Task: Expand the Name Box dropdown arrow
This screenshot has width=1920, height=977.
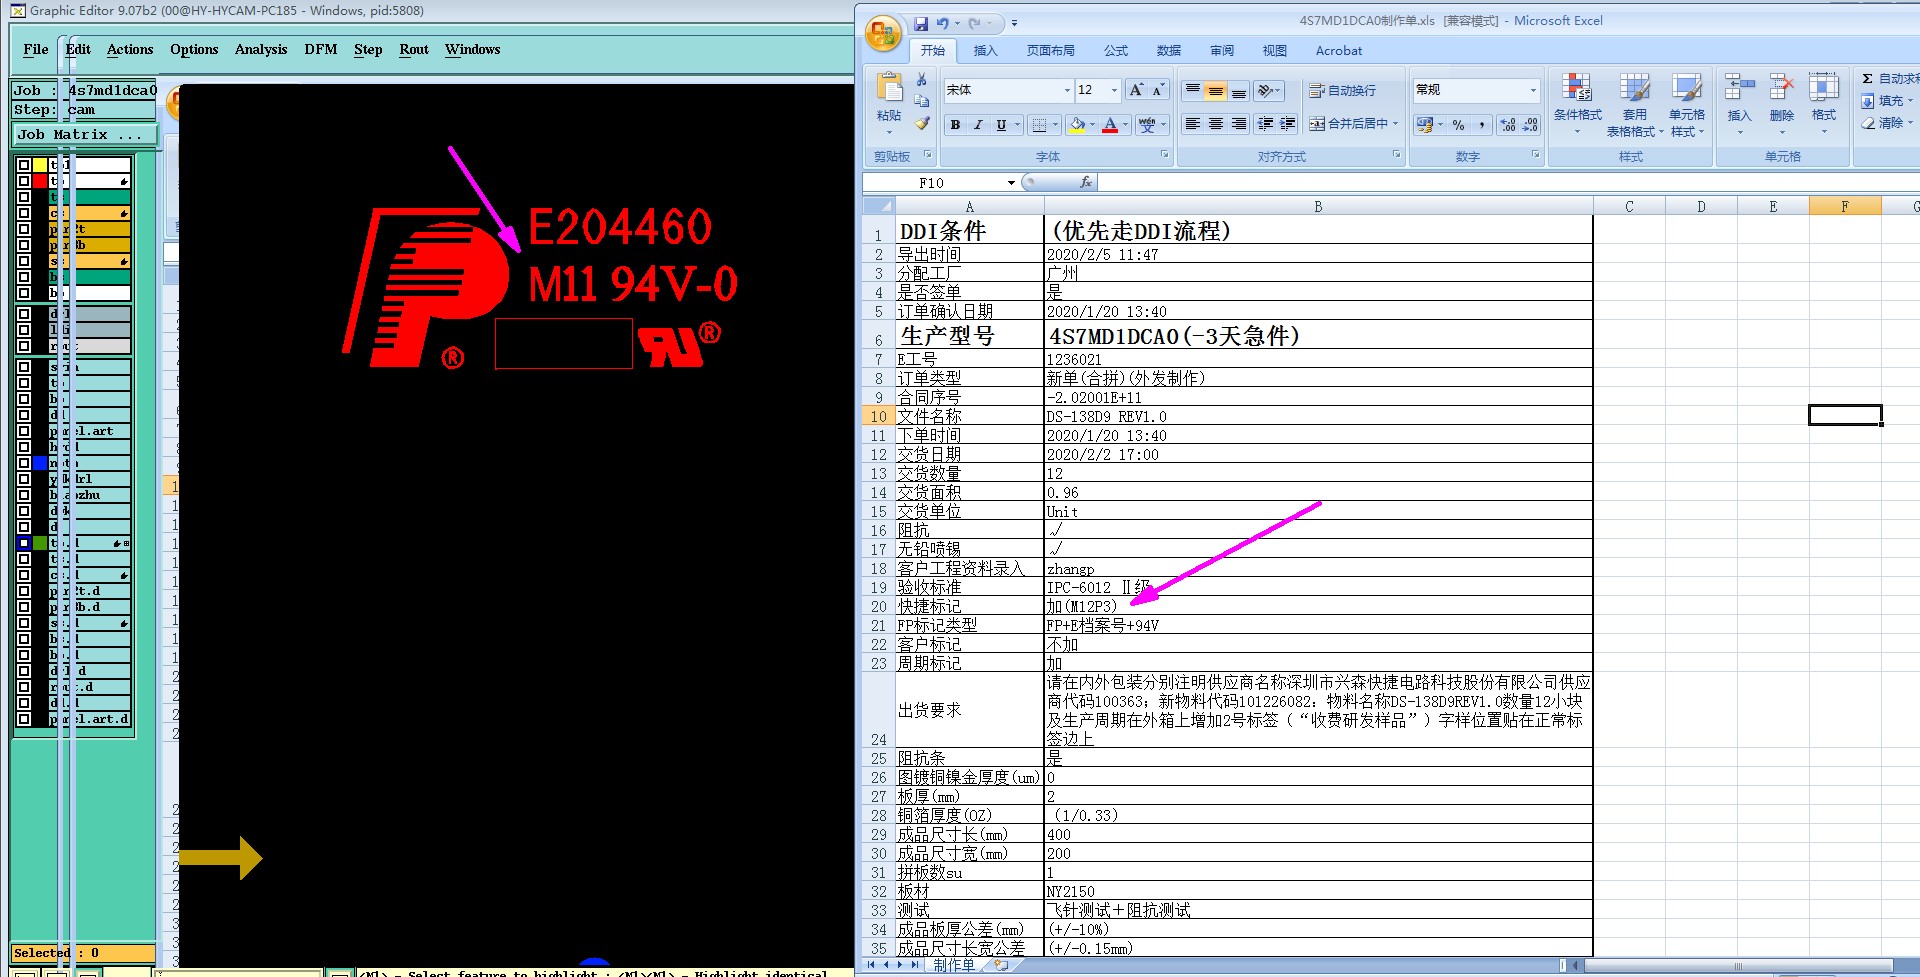Action: click(x=1011, y=182)
